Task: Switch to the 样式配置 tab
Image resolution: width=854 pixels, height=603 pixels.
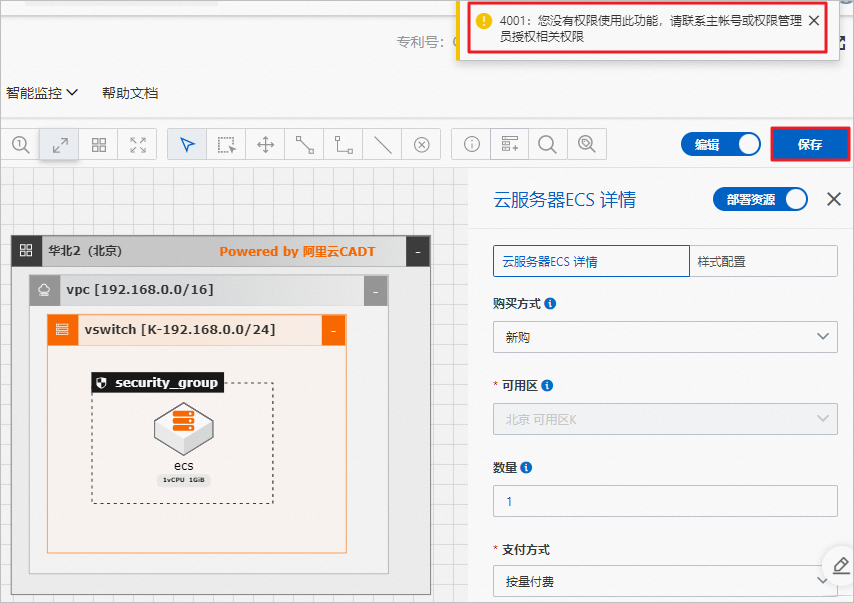Action: 764,261
